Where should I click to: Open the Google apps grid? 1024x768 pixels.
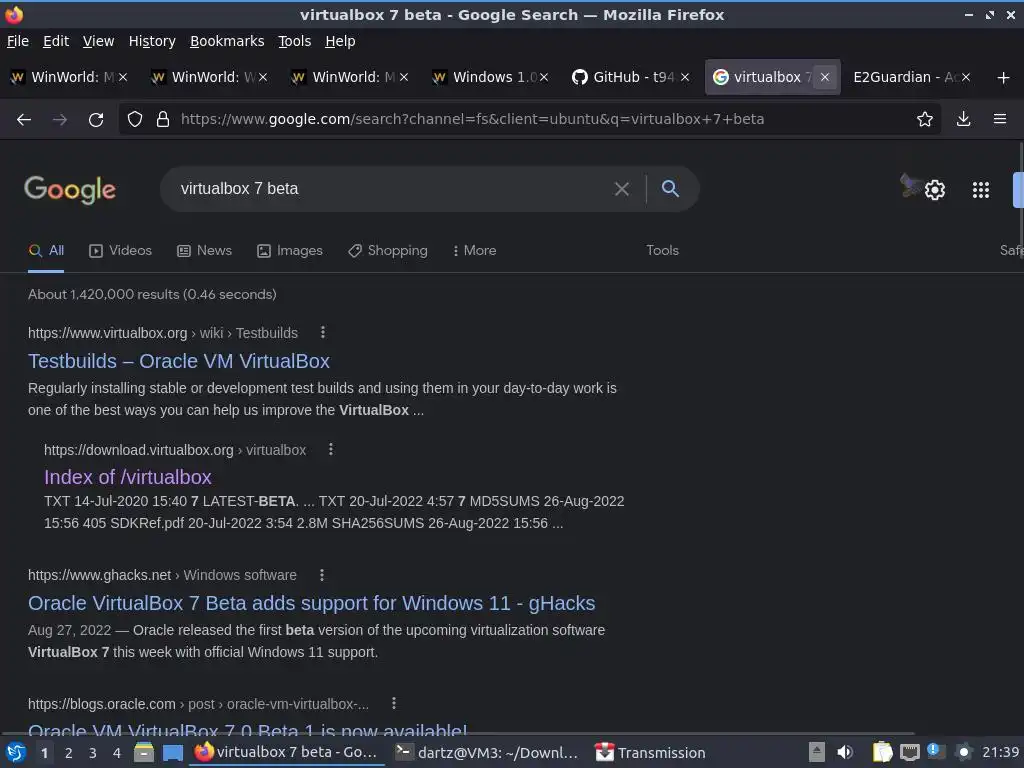[981, 190]
